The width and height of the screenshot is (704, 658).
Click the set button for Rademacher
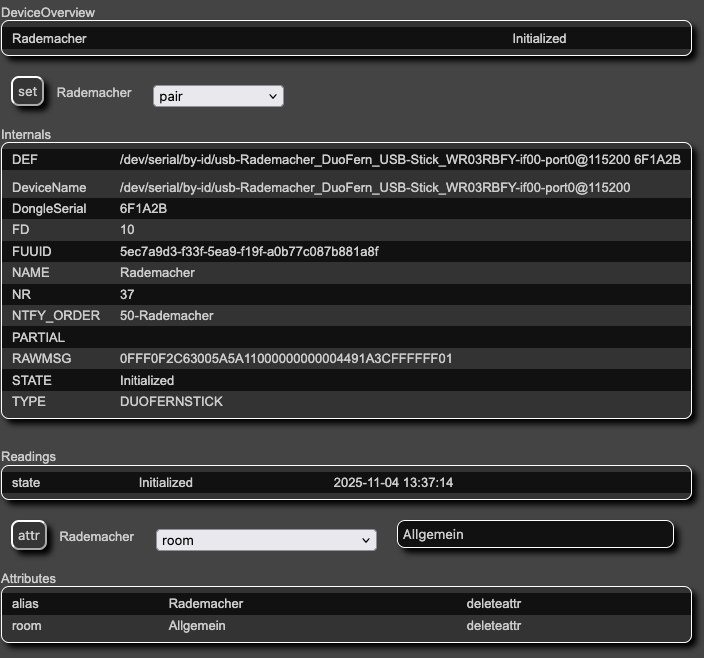(27, 92)
